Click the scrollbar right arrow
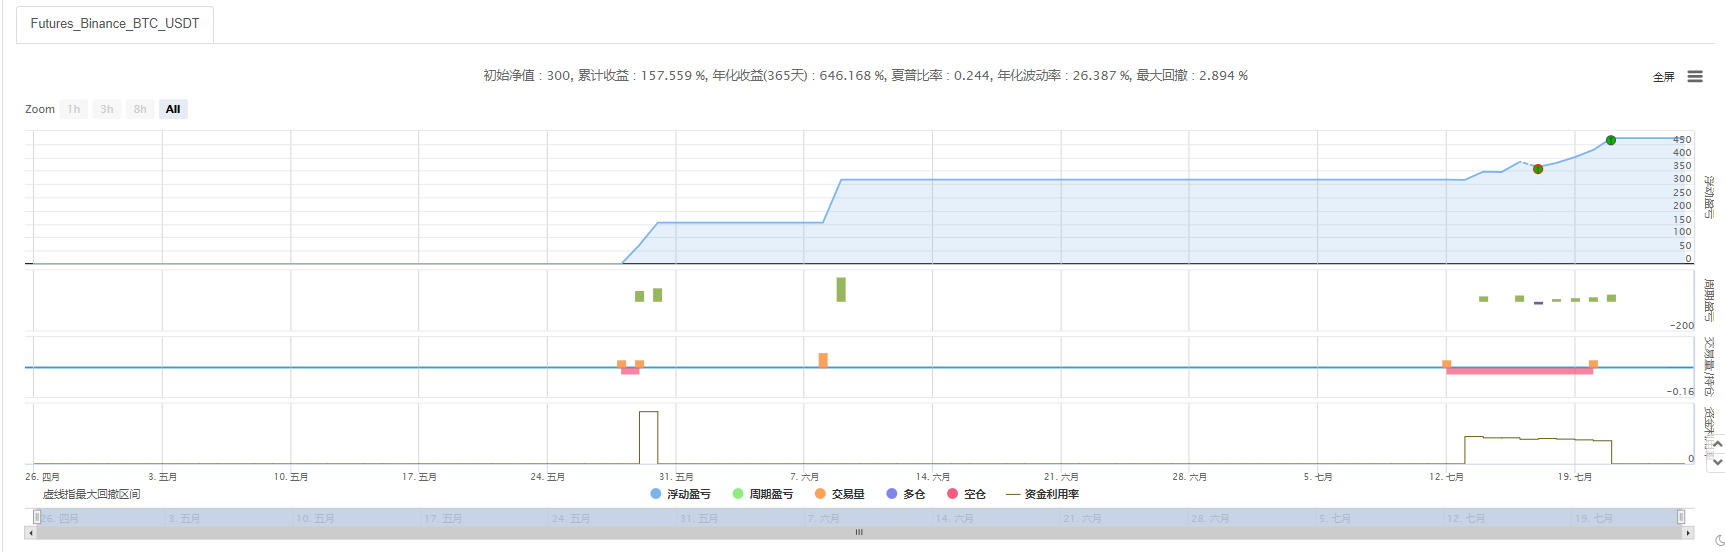 click(x=1689, y=533)
